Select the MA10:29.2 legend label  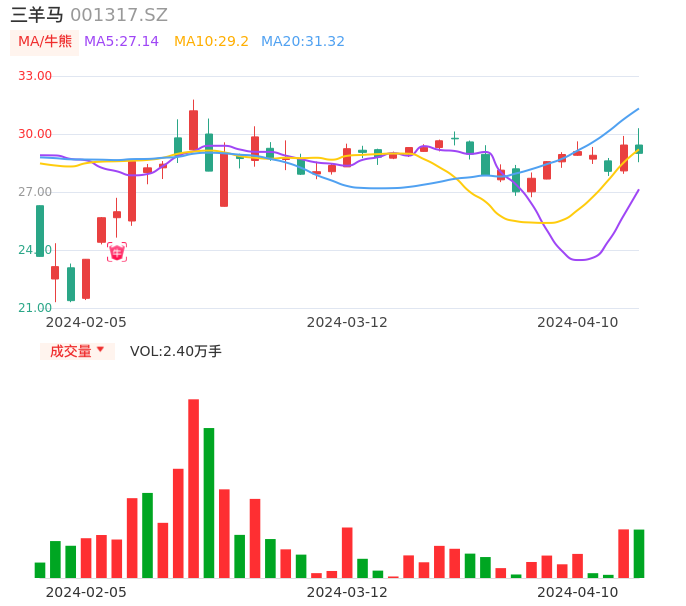pos(211,42)
